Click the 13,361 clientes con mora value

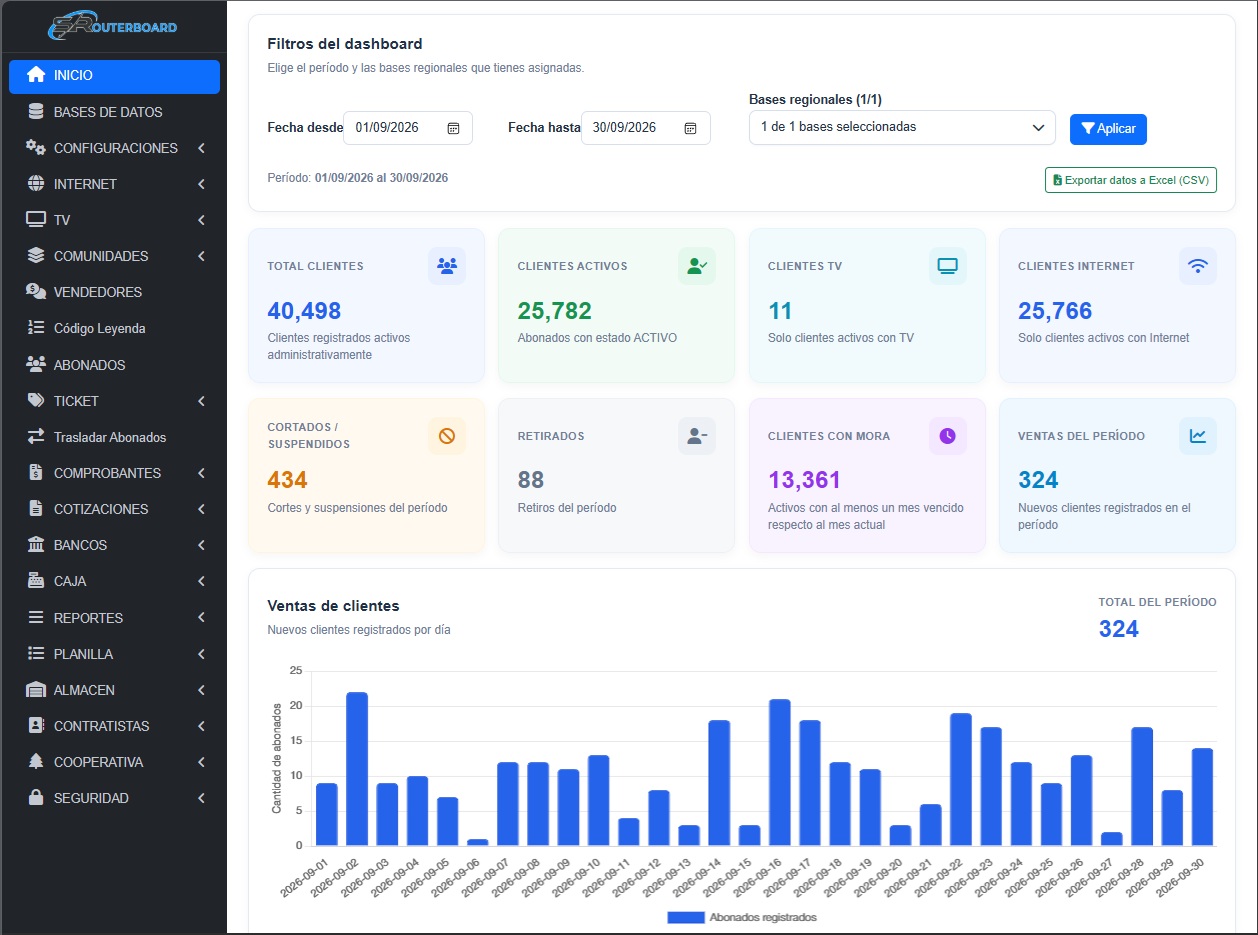[x=805, y=481]
